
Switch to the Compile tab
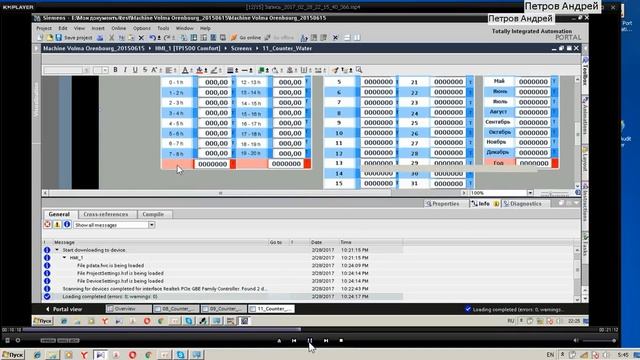point(153,214)
